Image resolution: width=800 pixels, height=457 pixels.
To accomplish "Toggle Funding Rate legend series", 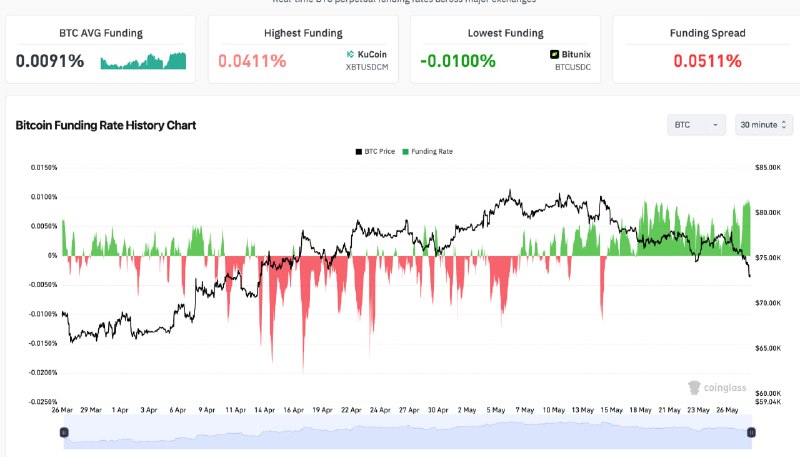I will (428, 151).
